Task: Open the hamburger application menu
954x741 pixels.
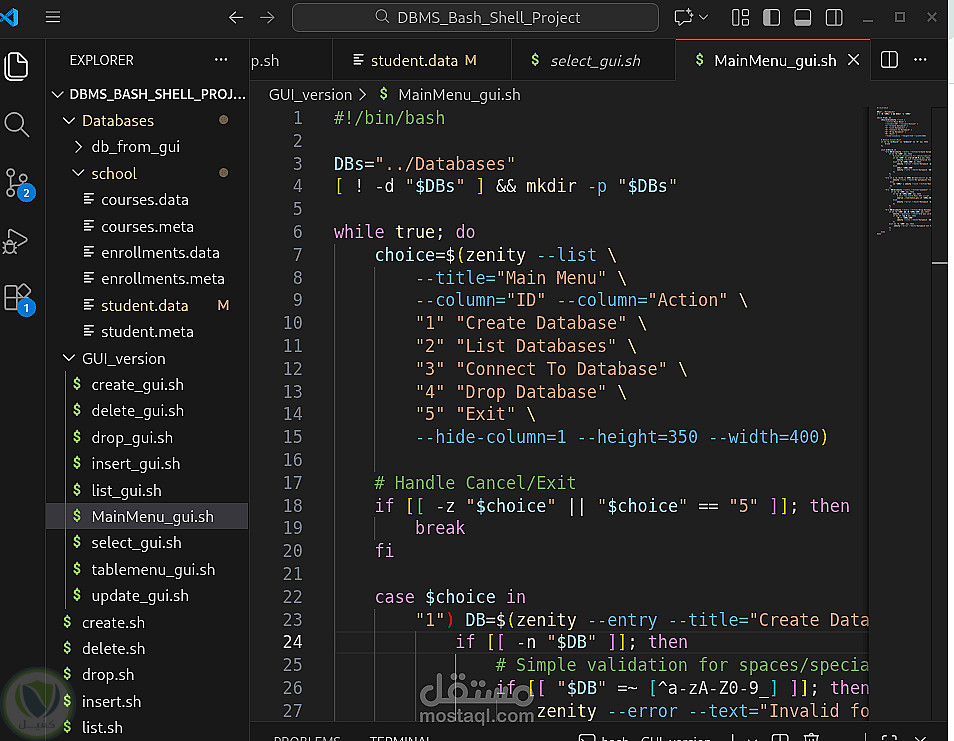Action: pyautogui.click(x=53, y=17)
